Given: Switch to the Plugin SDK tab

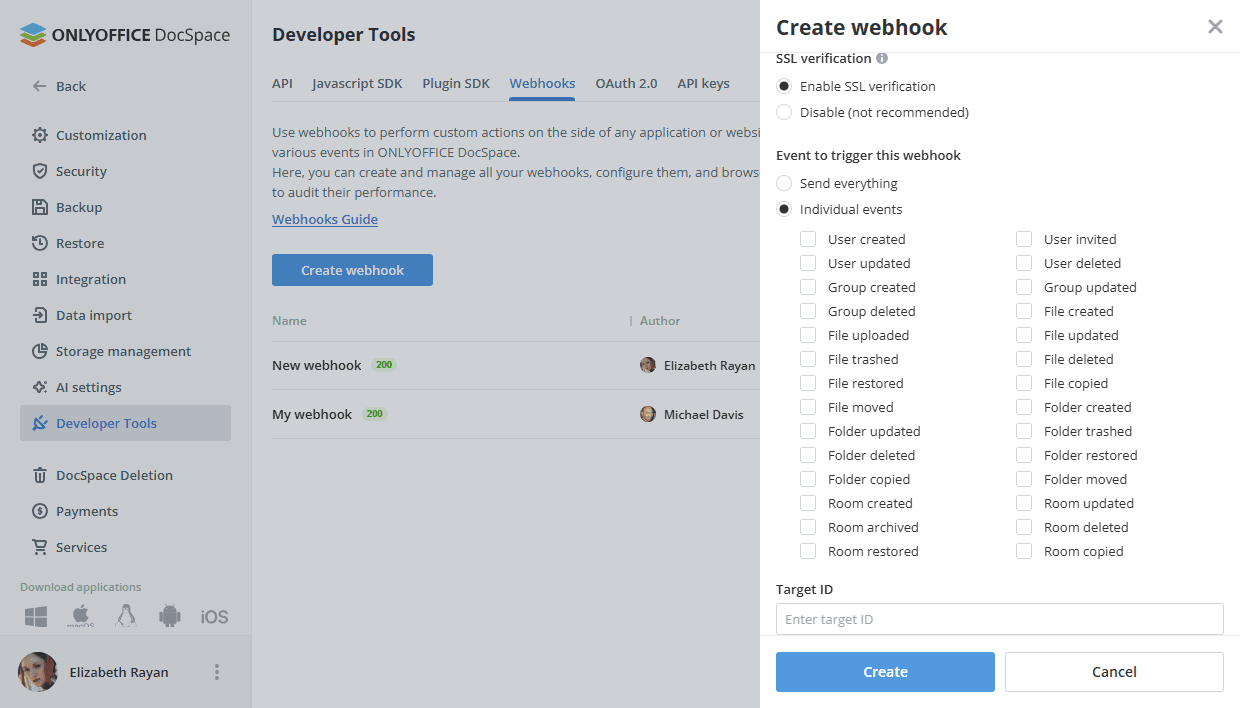Looking at the screenshot, I should coord(456,84).
